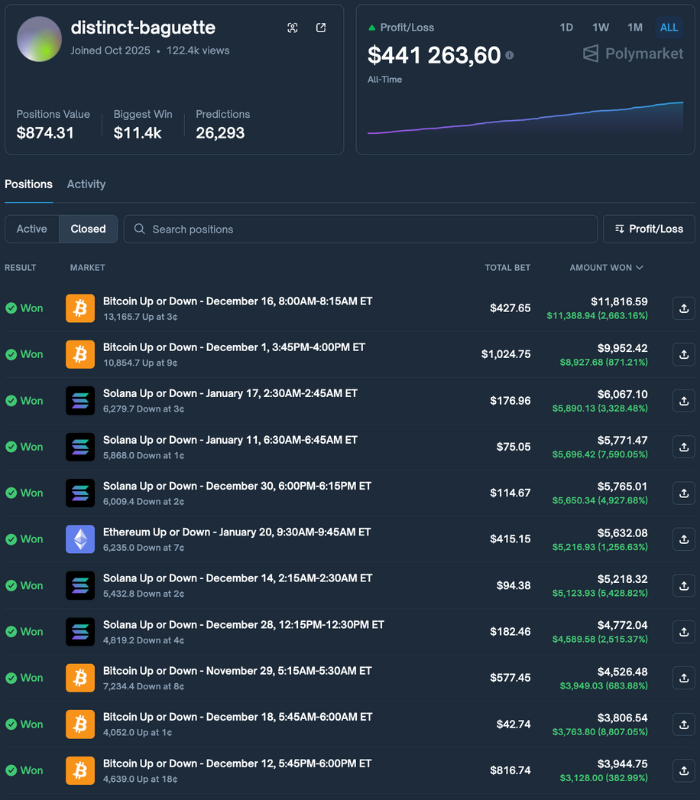Click share icon for Ethereum January 20 row
Screen dimensions: 700x800
coord(683,539)
